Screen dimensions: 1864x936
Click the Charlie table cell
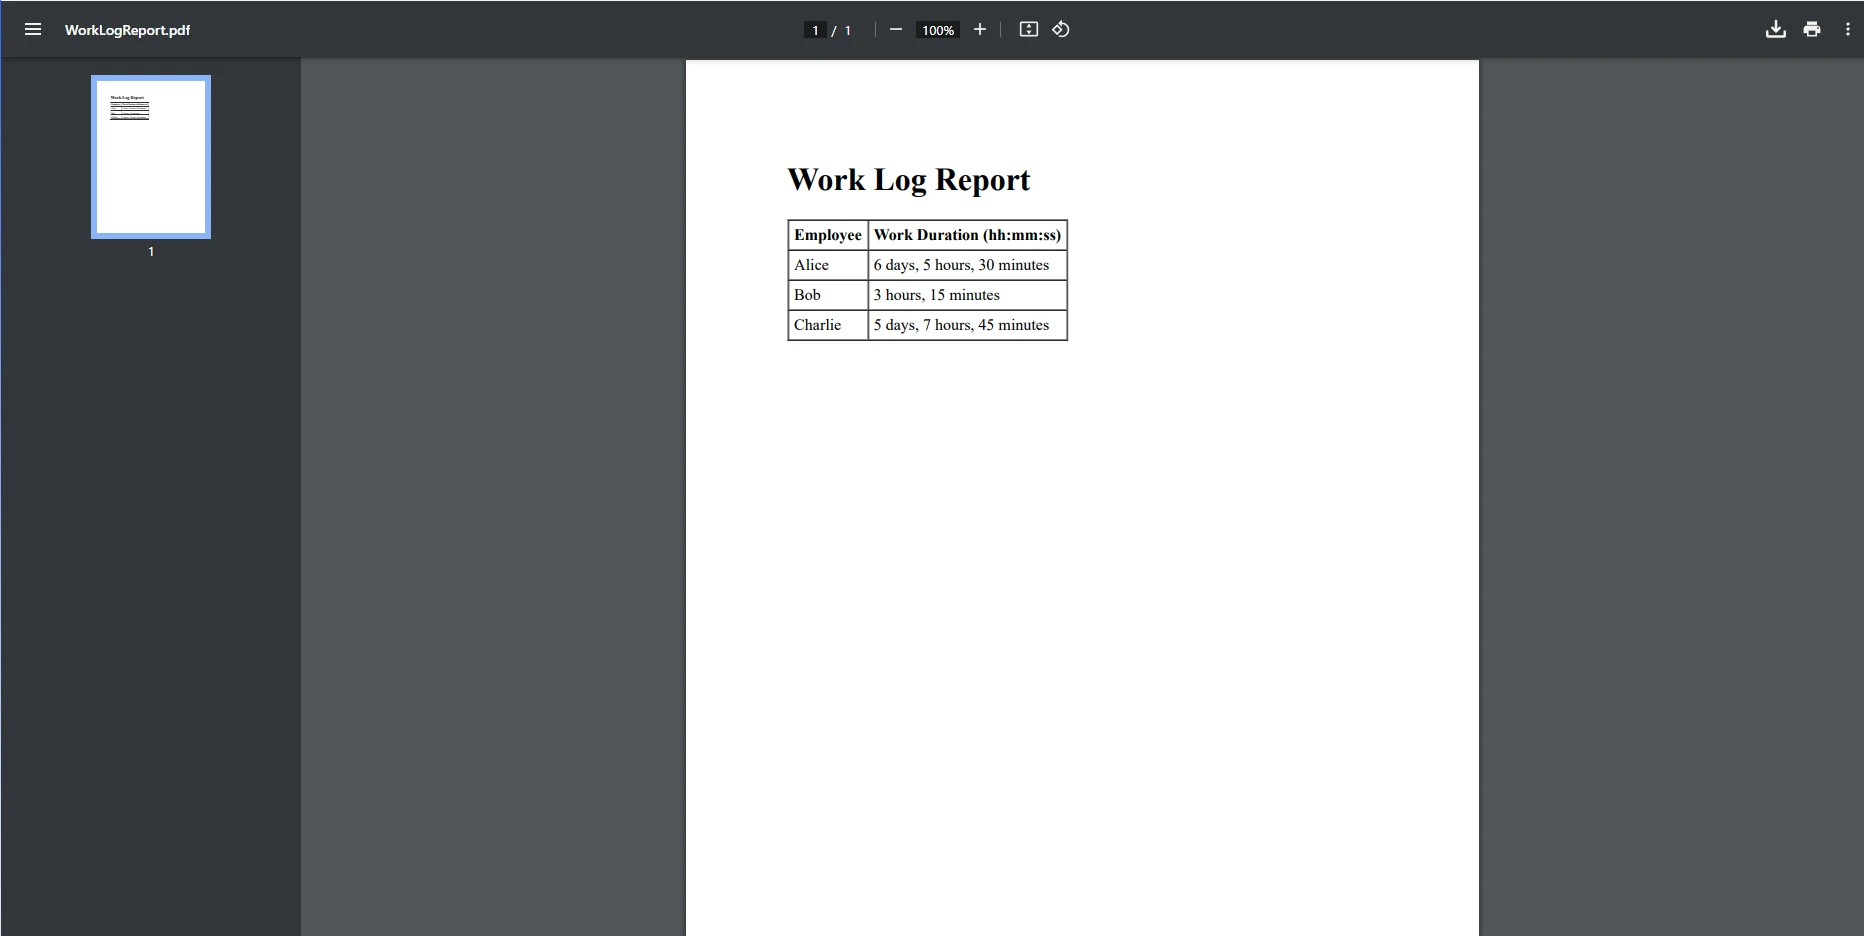pos(828,325)
